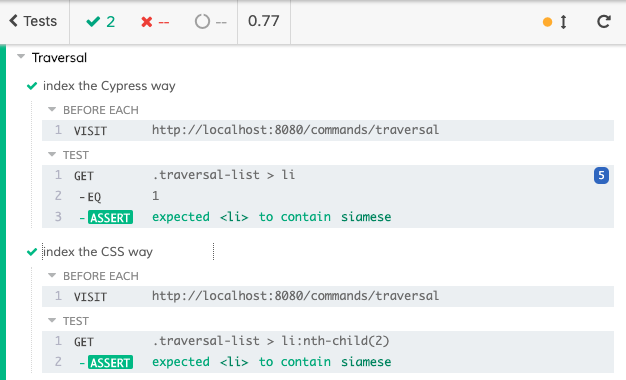Select the Traversal suite title
Screen dimensions: 626x380
[59, 58]
